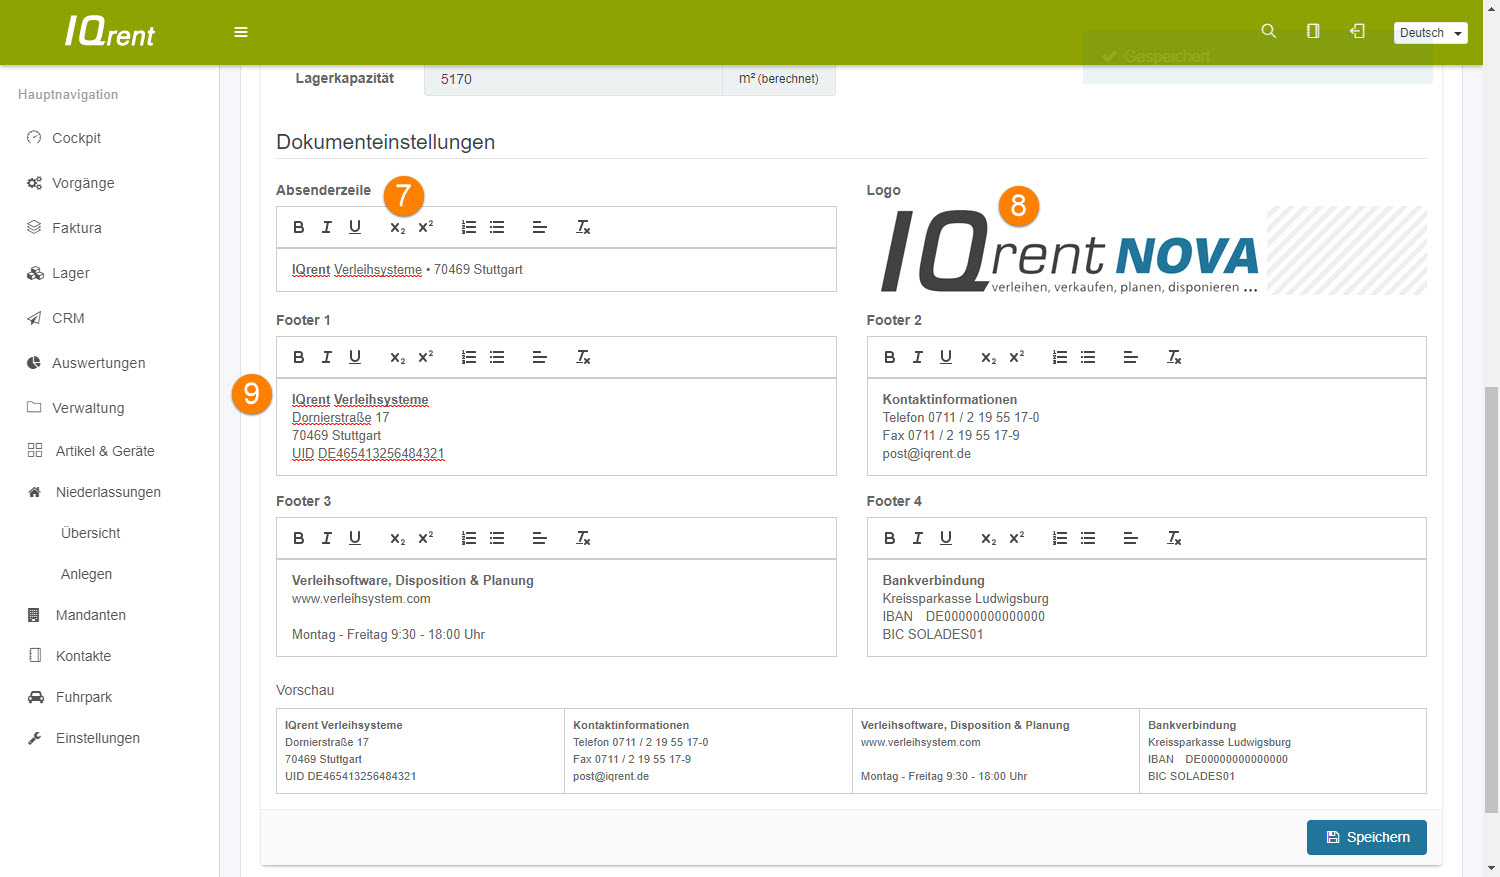Open the Deutsch language dropdown
This screenshot has width=1500, height=877.
tap(1431, 33)
